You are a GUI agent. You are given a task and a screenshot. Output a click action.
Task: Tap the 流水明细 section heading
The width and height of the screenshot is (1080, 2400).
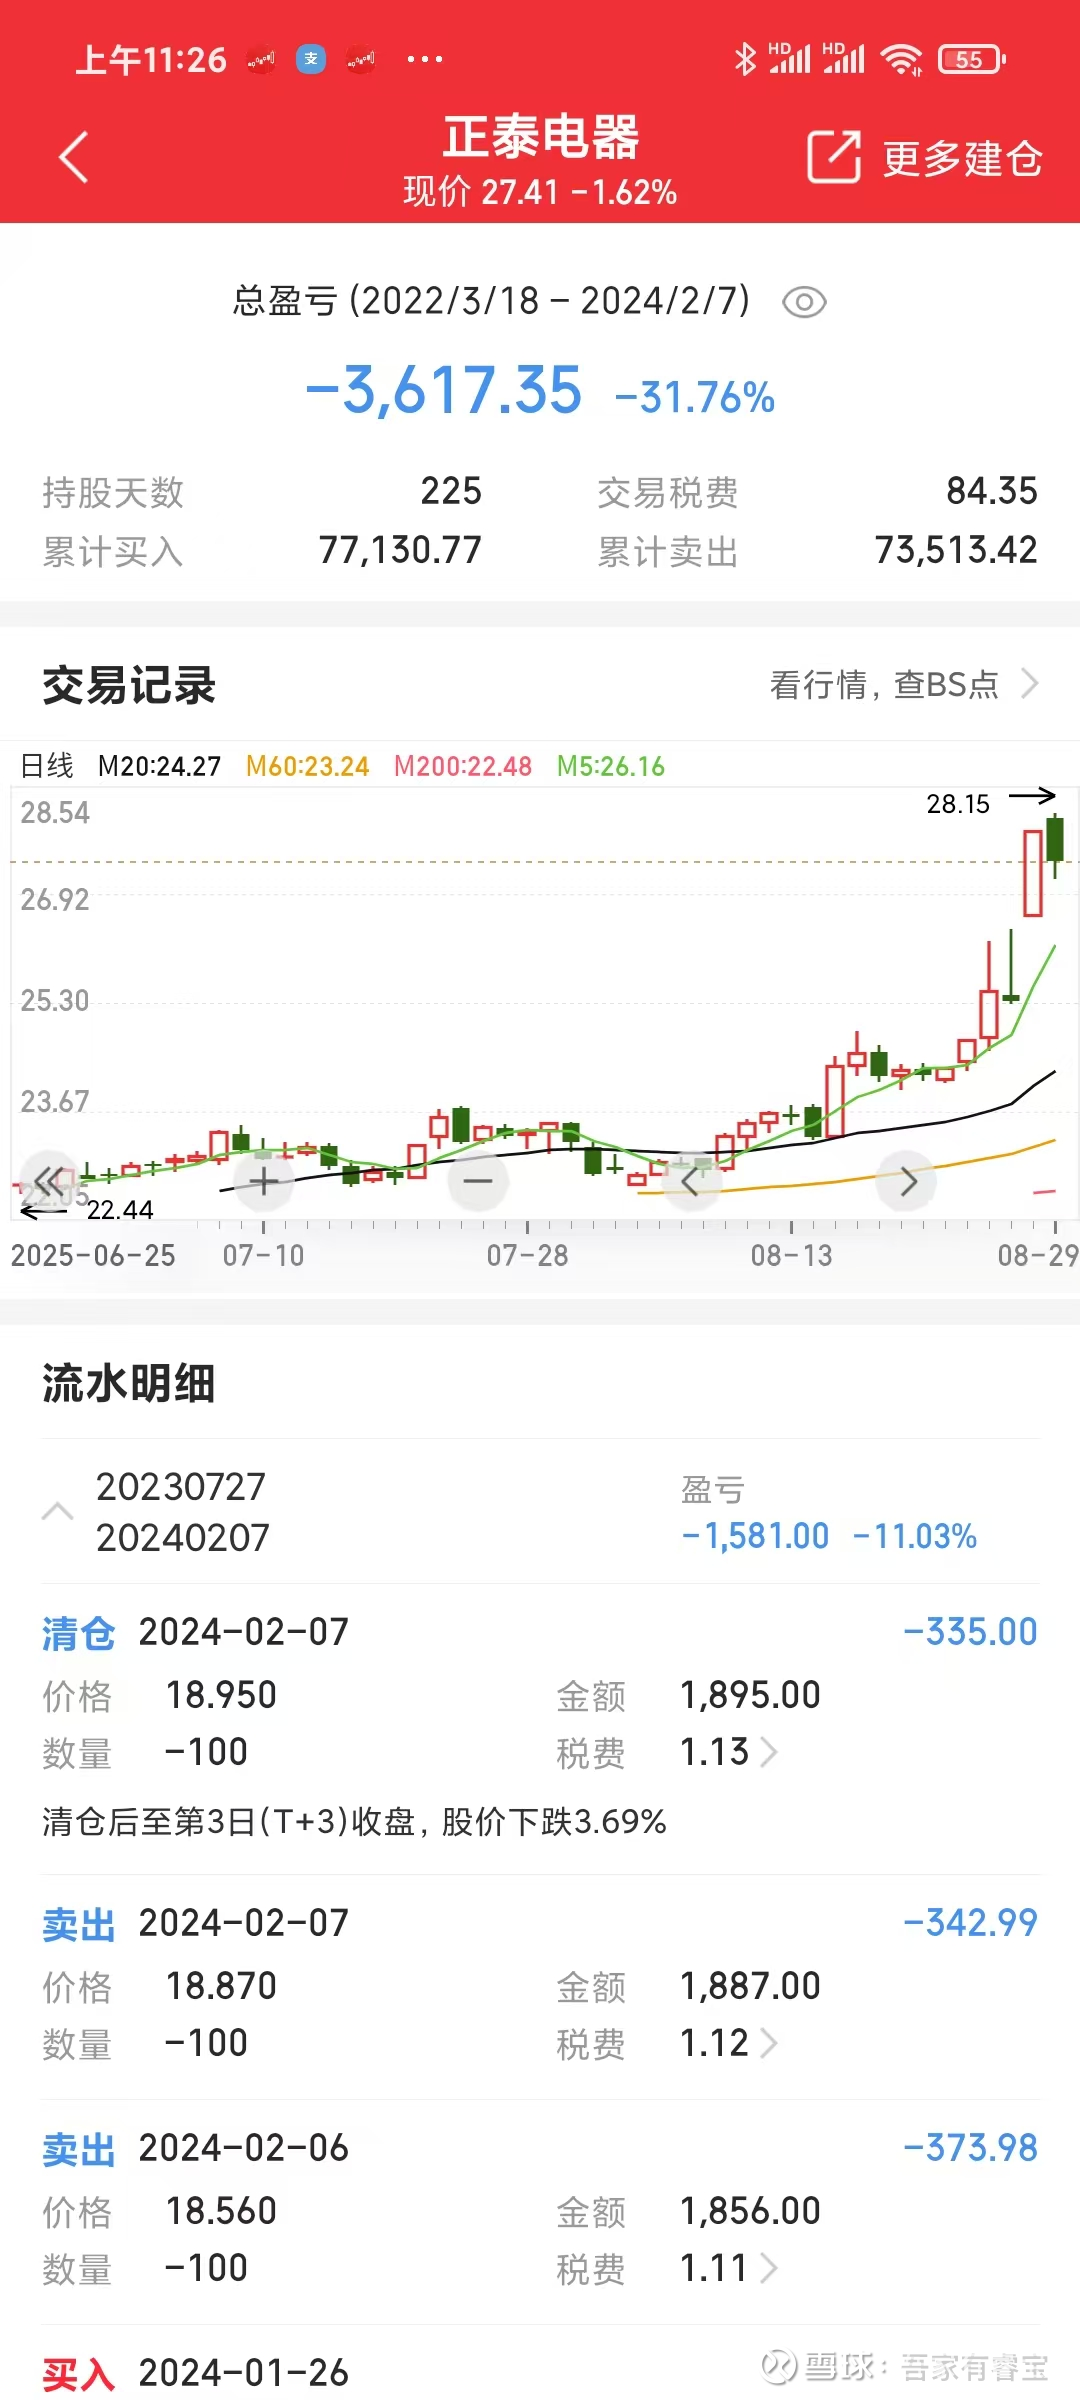[x=129, y=1384]
